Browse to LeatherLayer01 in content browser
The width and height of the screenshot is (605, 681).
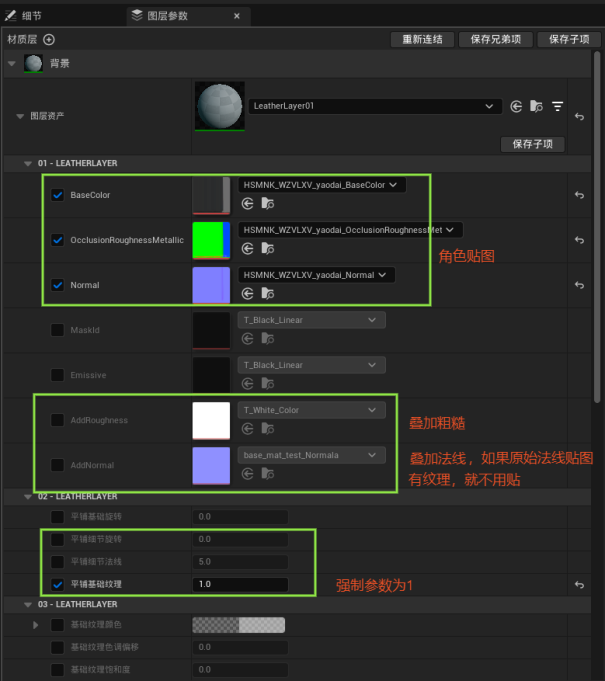(537, 106)
